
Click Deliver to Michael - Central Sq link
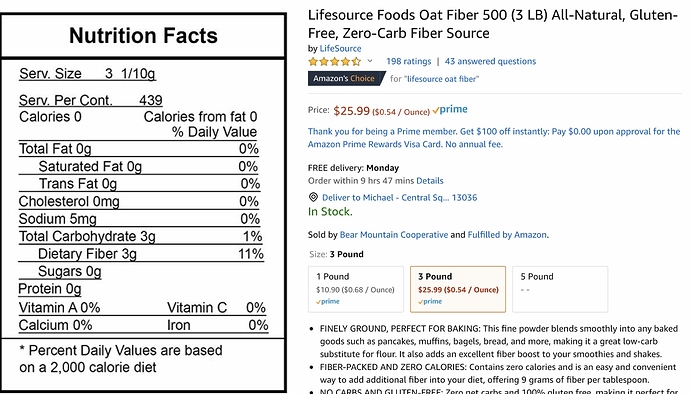(399, 198)
